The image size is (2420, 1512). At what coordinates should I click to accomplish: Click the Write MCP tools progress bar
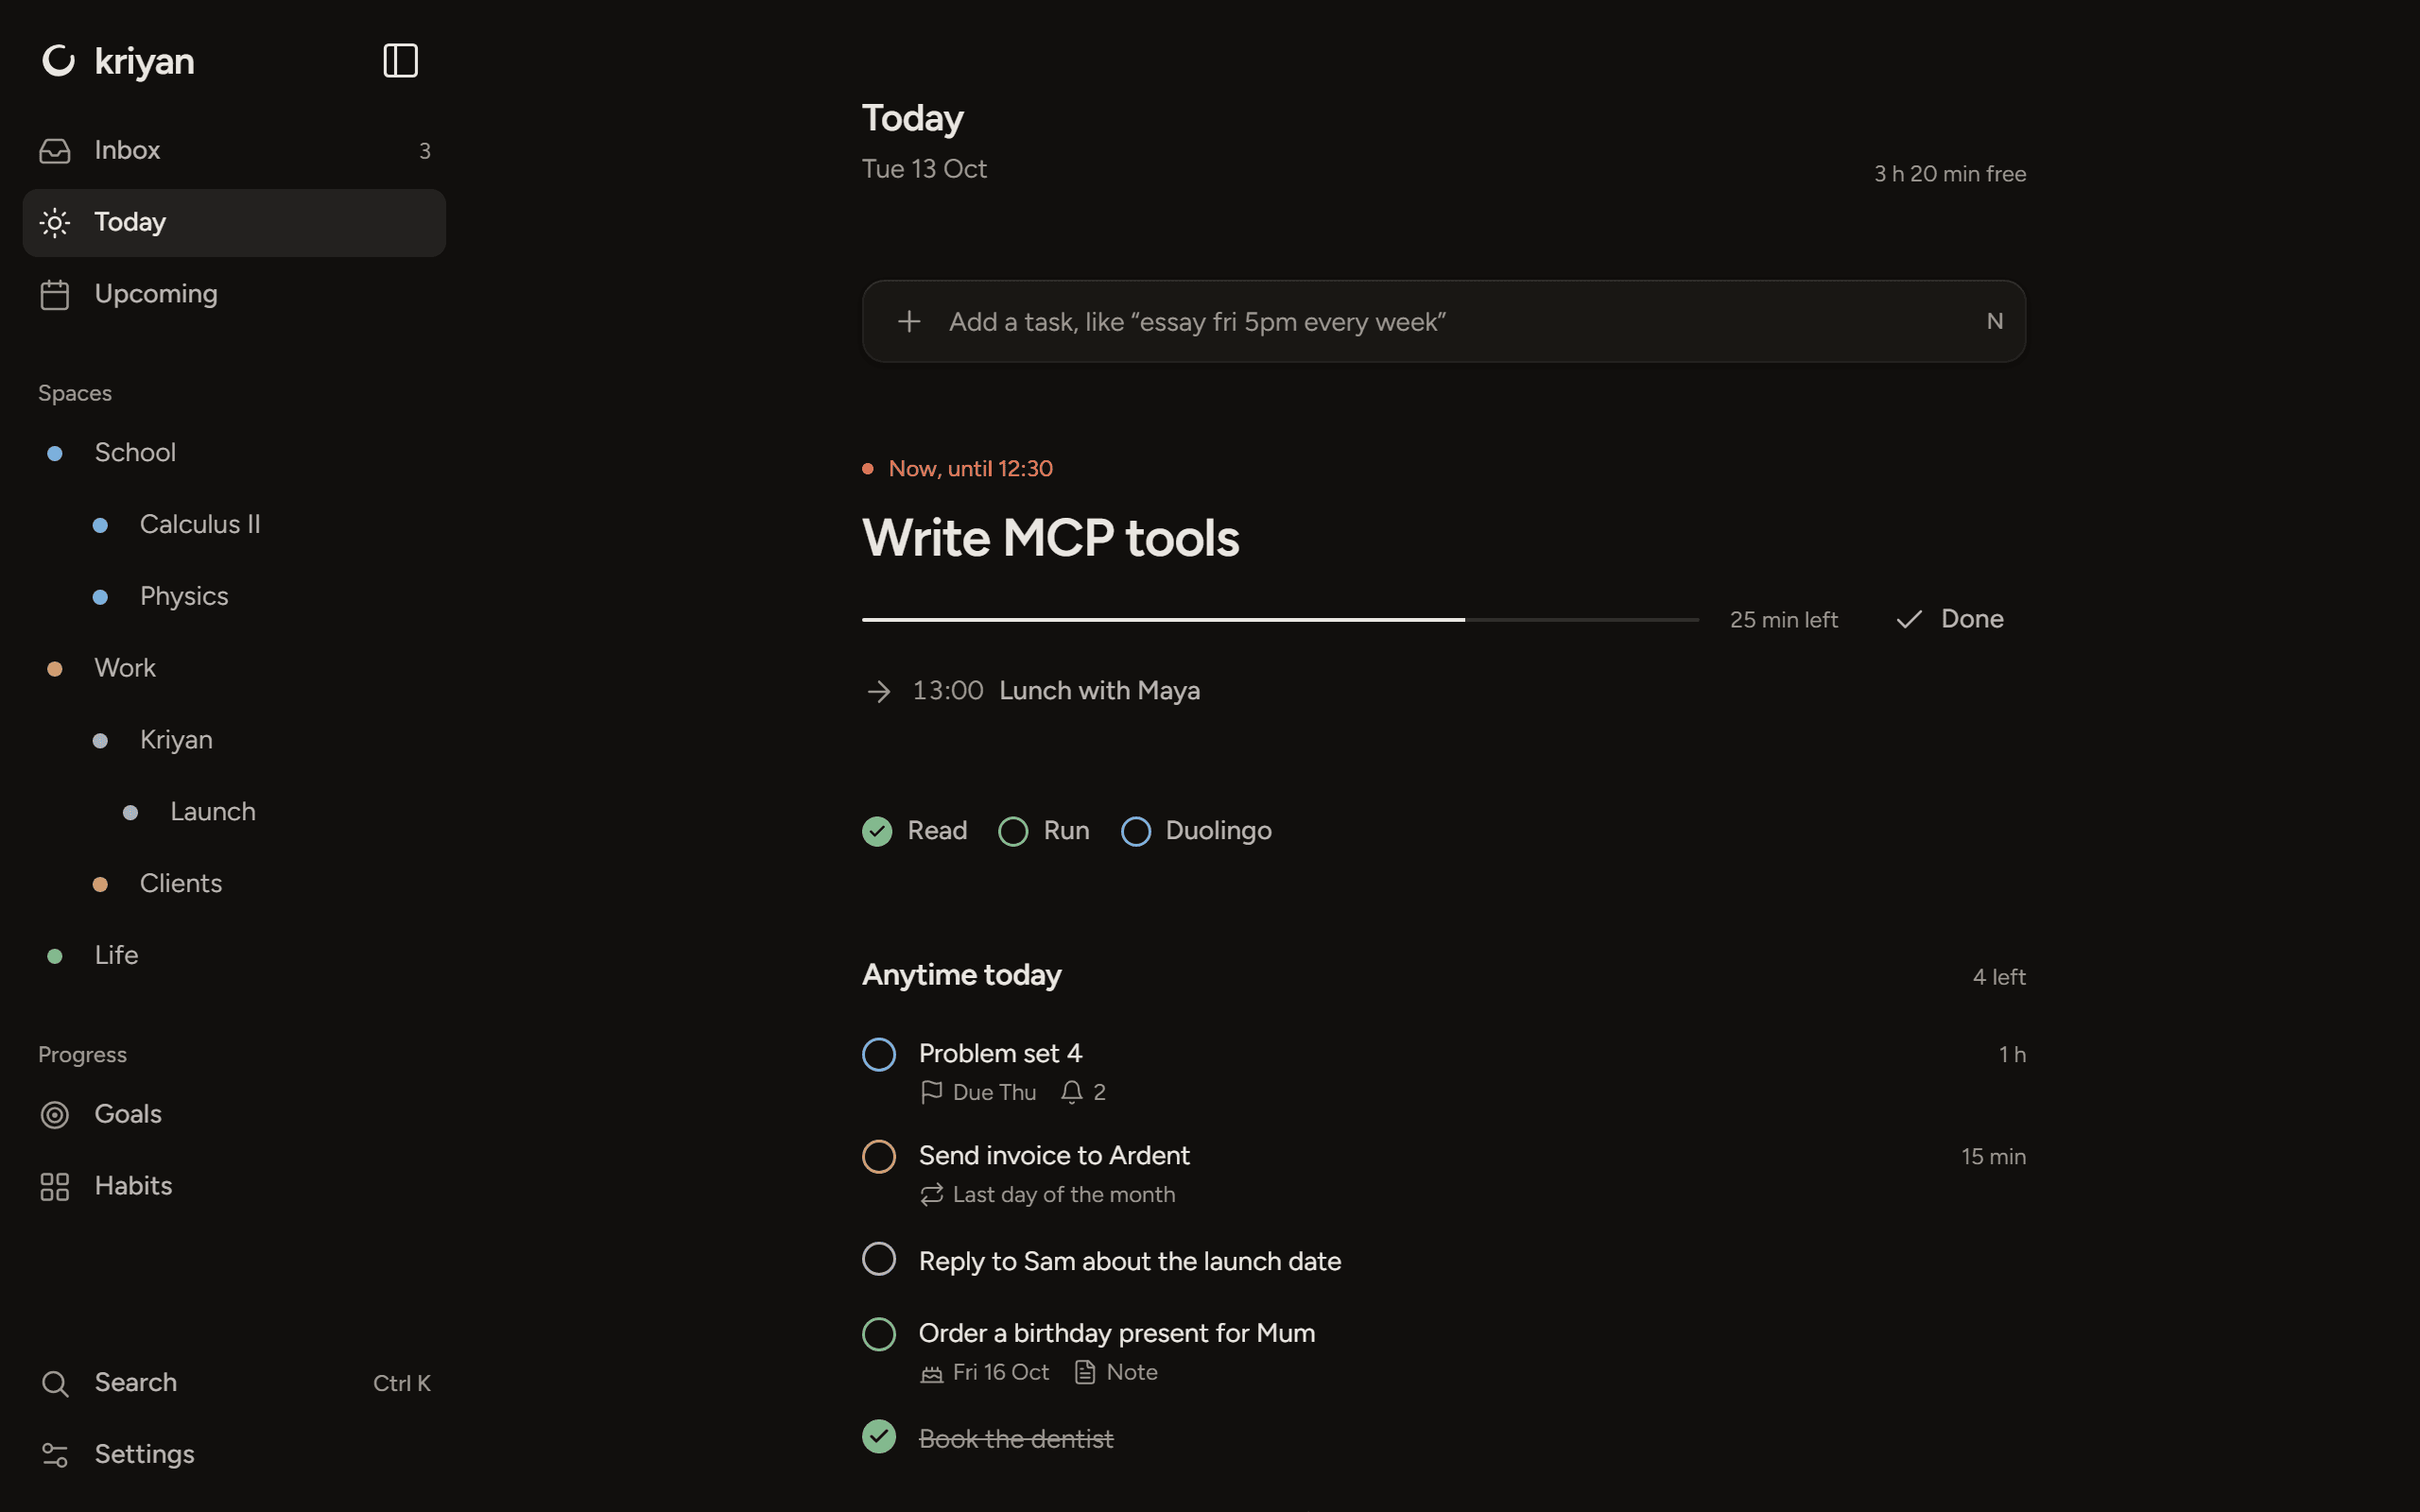(x=1280, y=620)
